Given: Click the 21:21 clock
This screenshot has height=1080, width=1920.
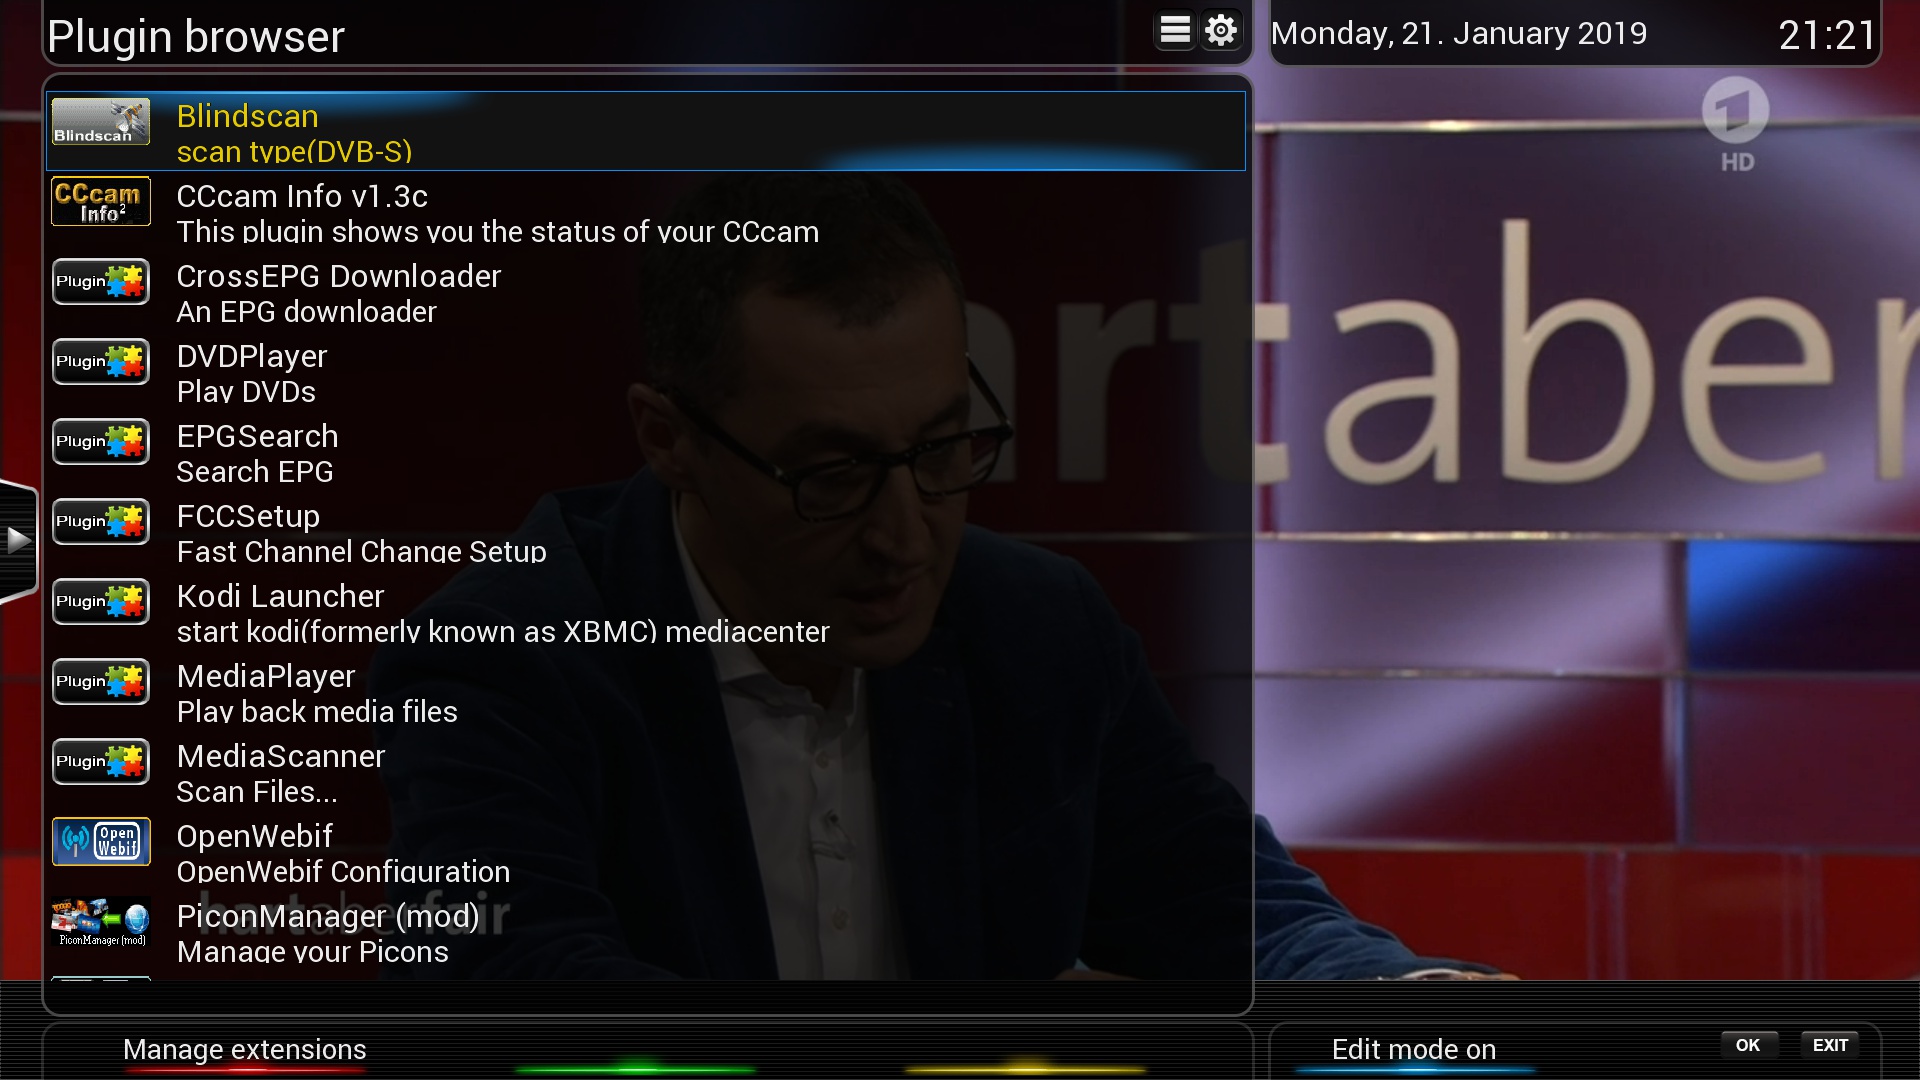Looking at the screenshot, I should [x=1828, y=35].
